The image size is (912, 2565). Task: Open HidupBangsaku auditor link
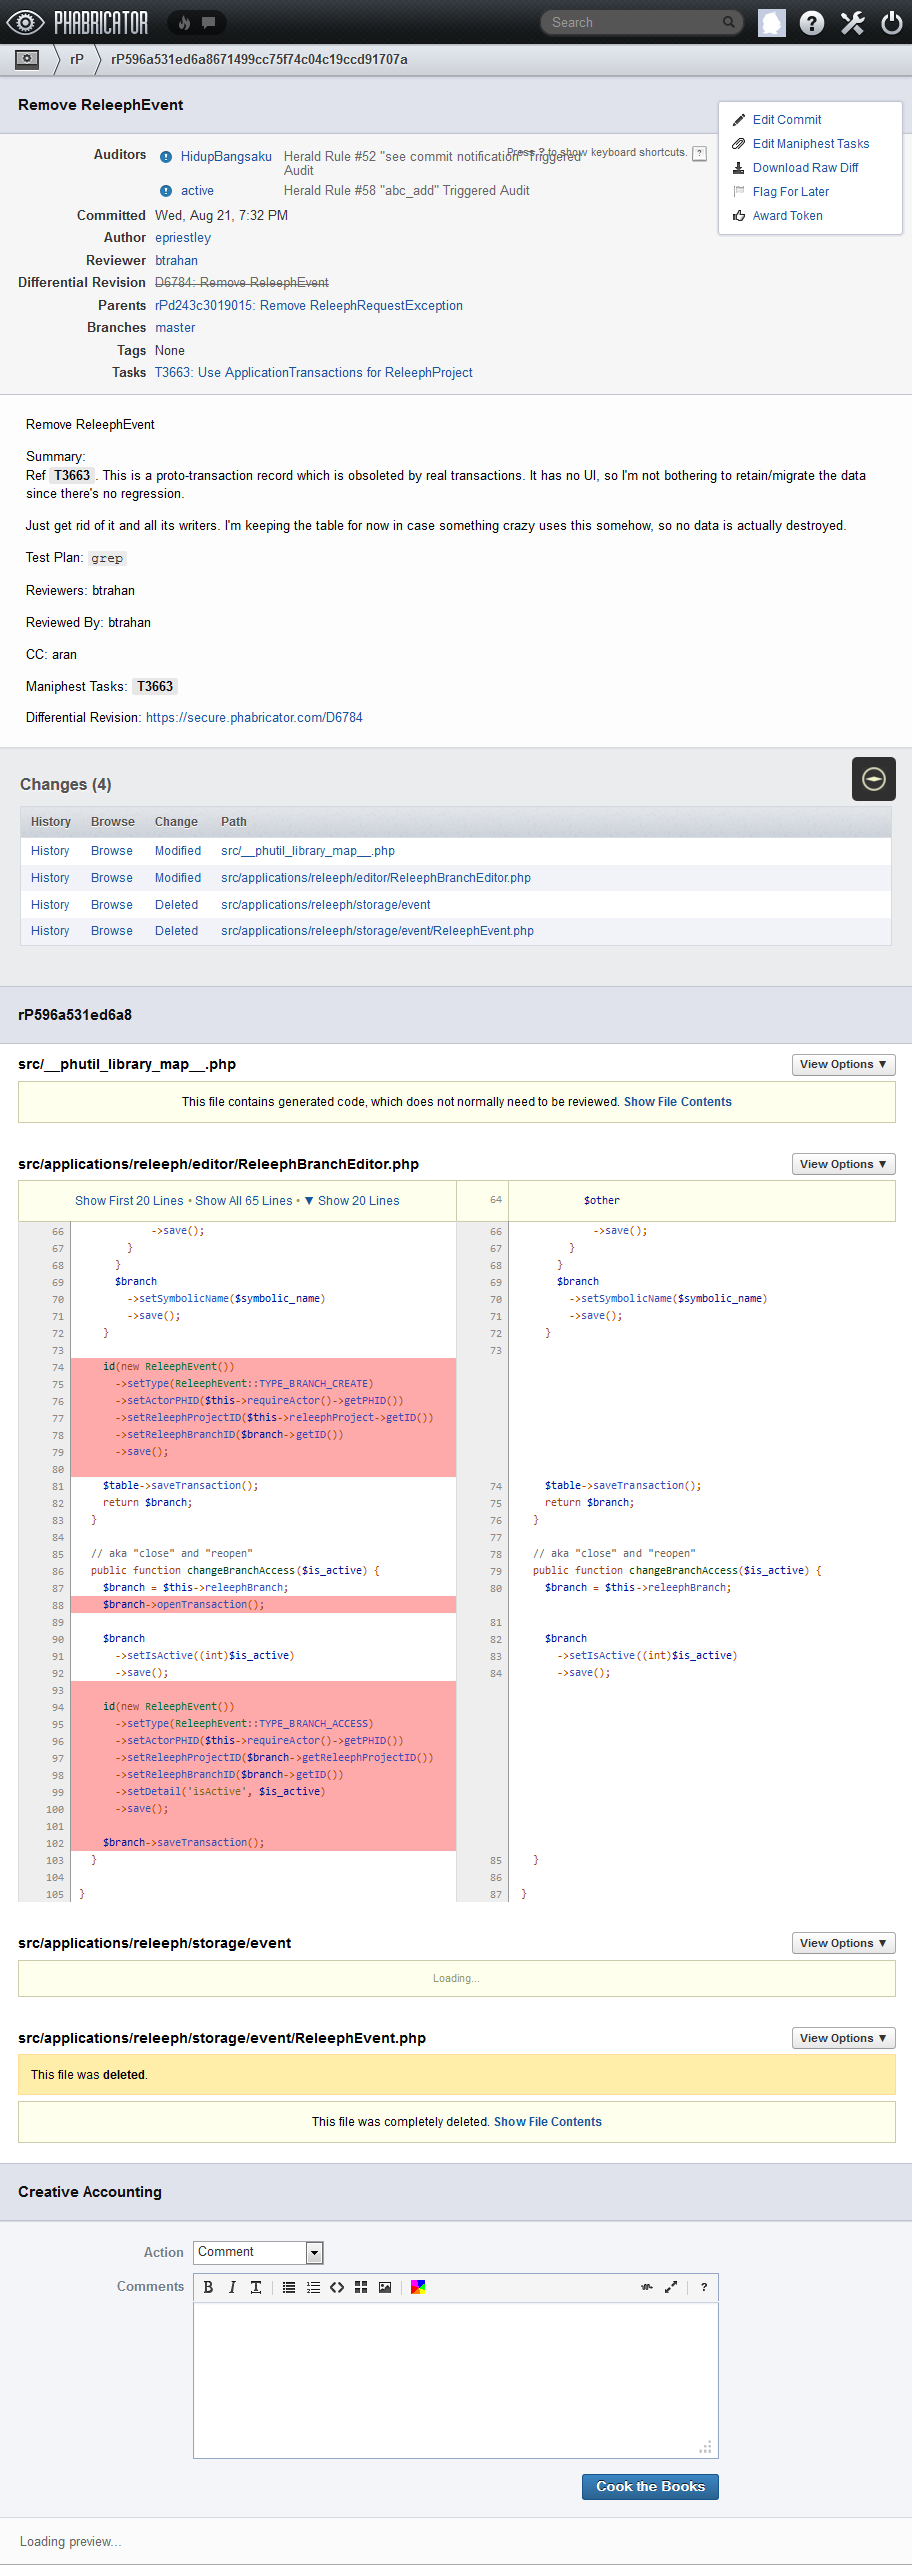226,157
